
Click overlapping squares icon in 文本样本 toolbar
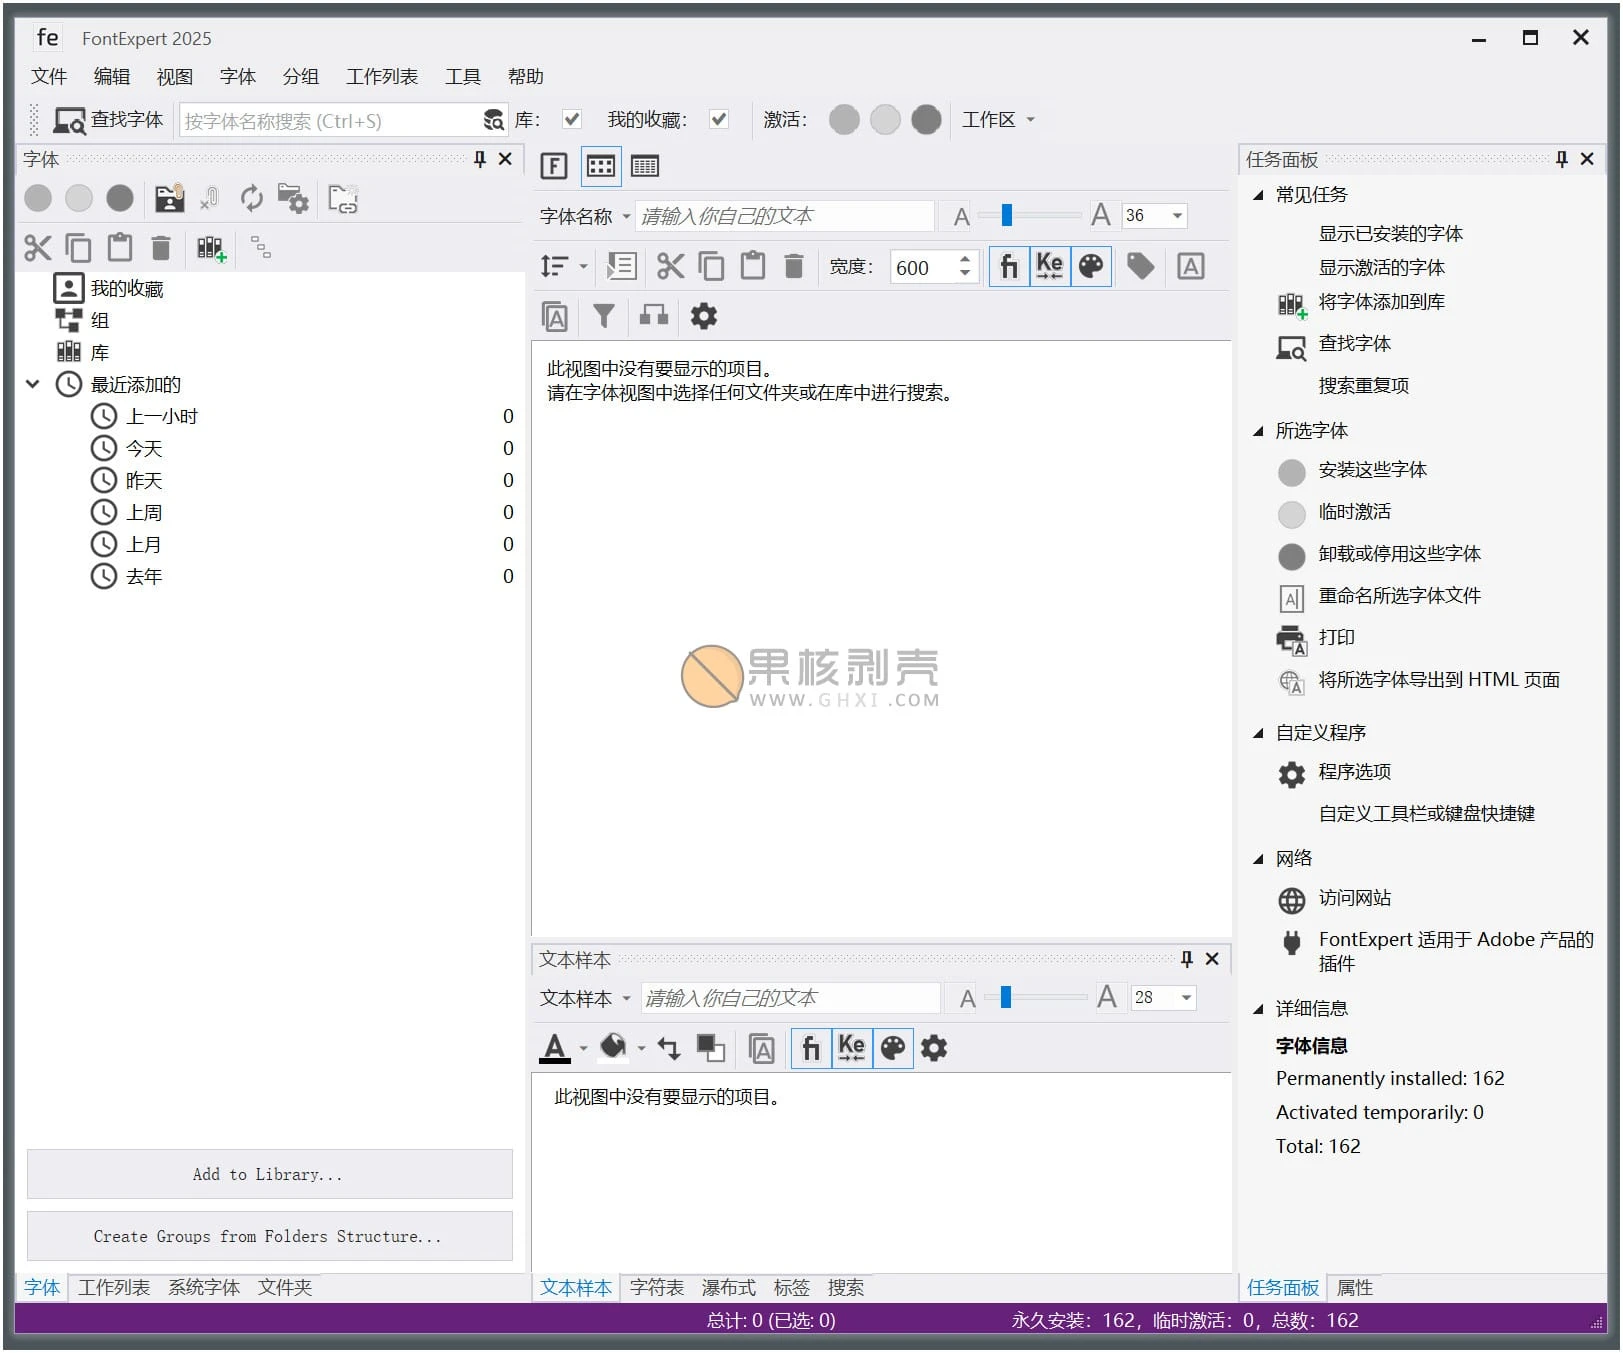tap(710, 1048)
